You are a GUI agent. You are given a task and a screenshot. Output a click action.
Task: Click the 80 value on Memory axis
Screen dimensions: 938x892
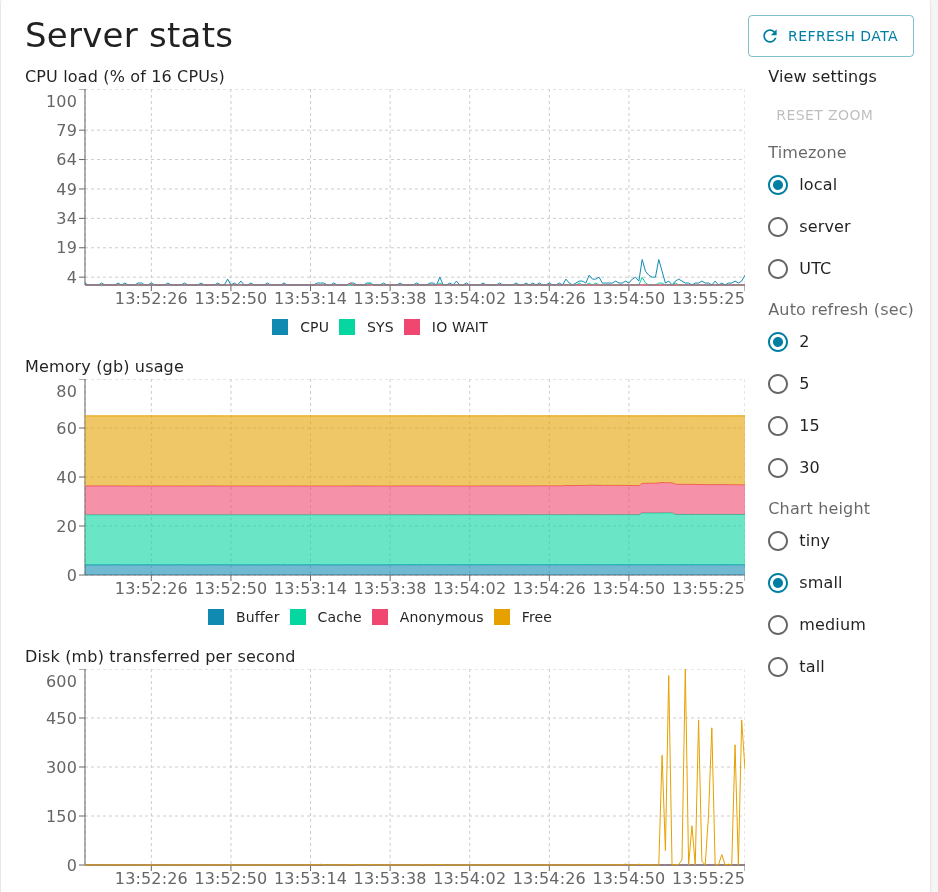[x=66, y=391]
